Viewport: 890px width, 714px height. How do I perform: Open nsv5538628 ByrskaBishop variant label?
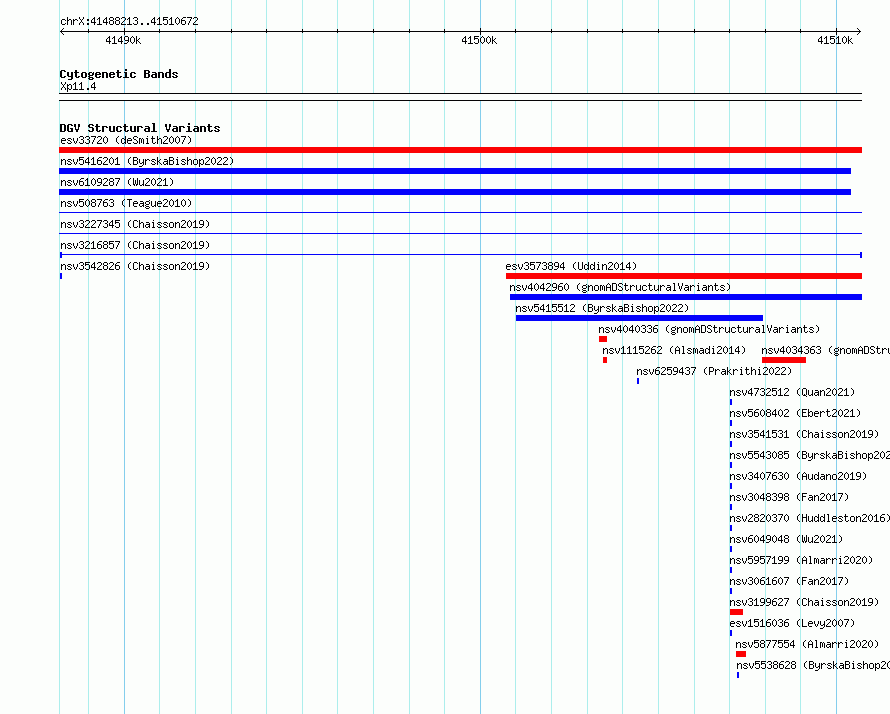coord(813,665)
